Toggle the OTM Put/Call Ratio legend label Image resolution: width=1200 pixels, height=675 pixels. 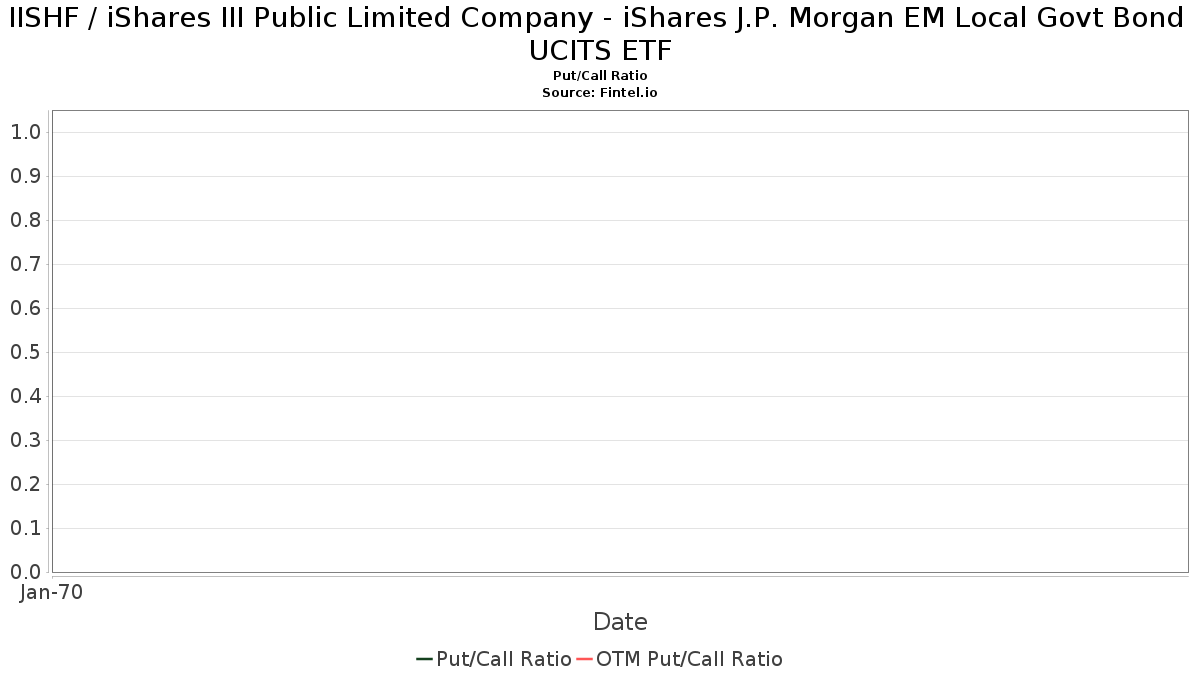pyautogui.click(x=689, y=659)
